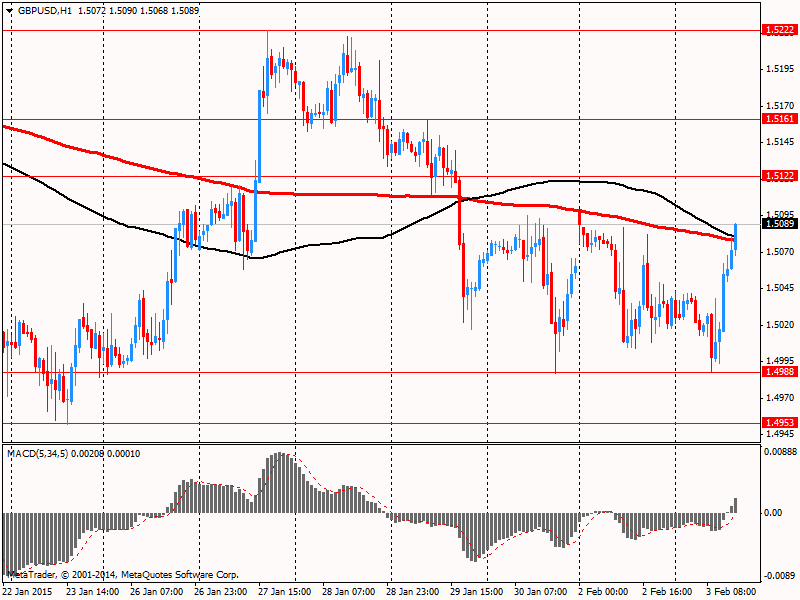
Task: Open the chart menu triangle beside GBPUSD,H1
Action: [10, 10]
